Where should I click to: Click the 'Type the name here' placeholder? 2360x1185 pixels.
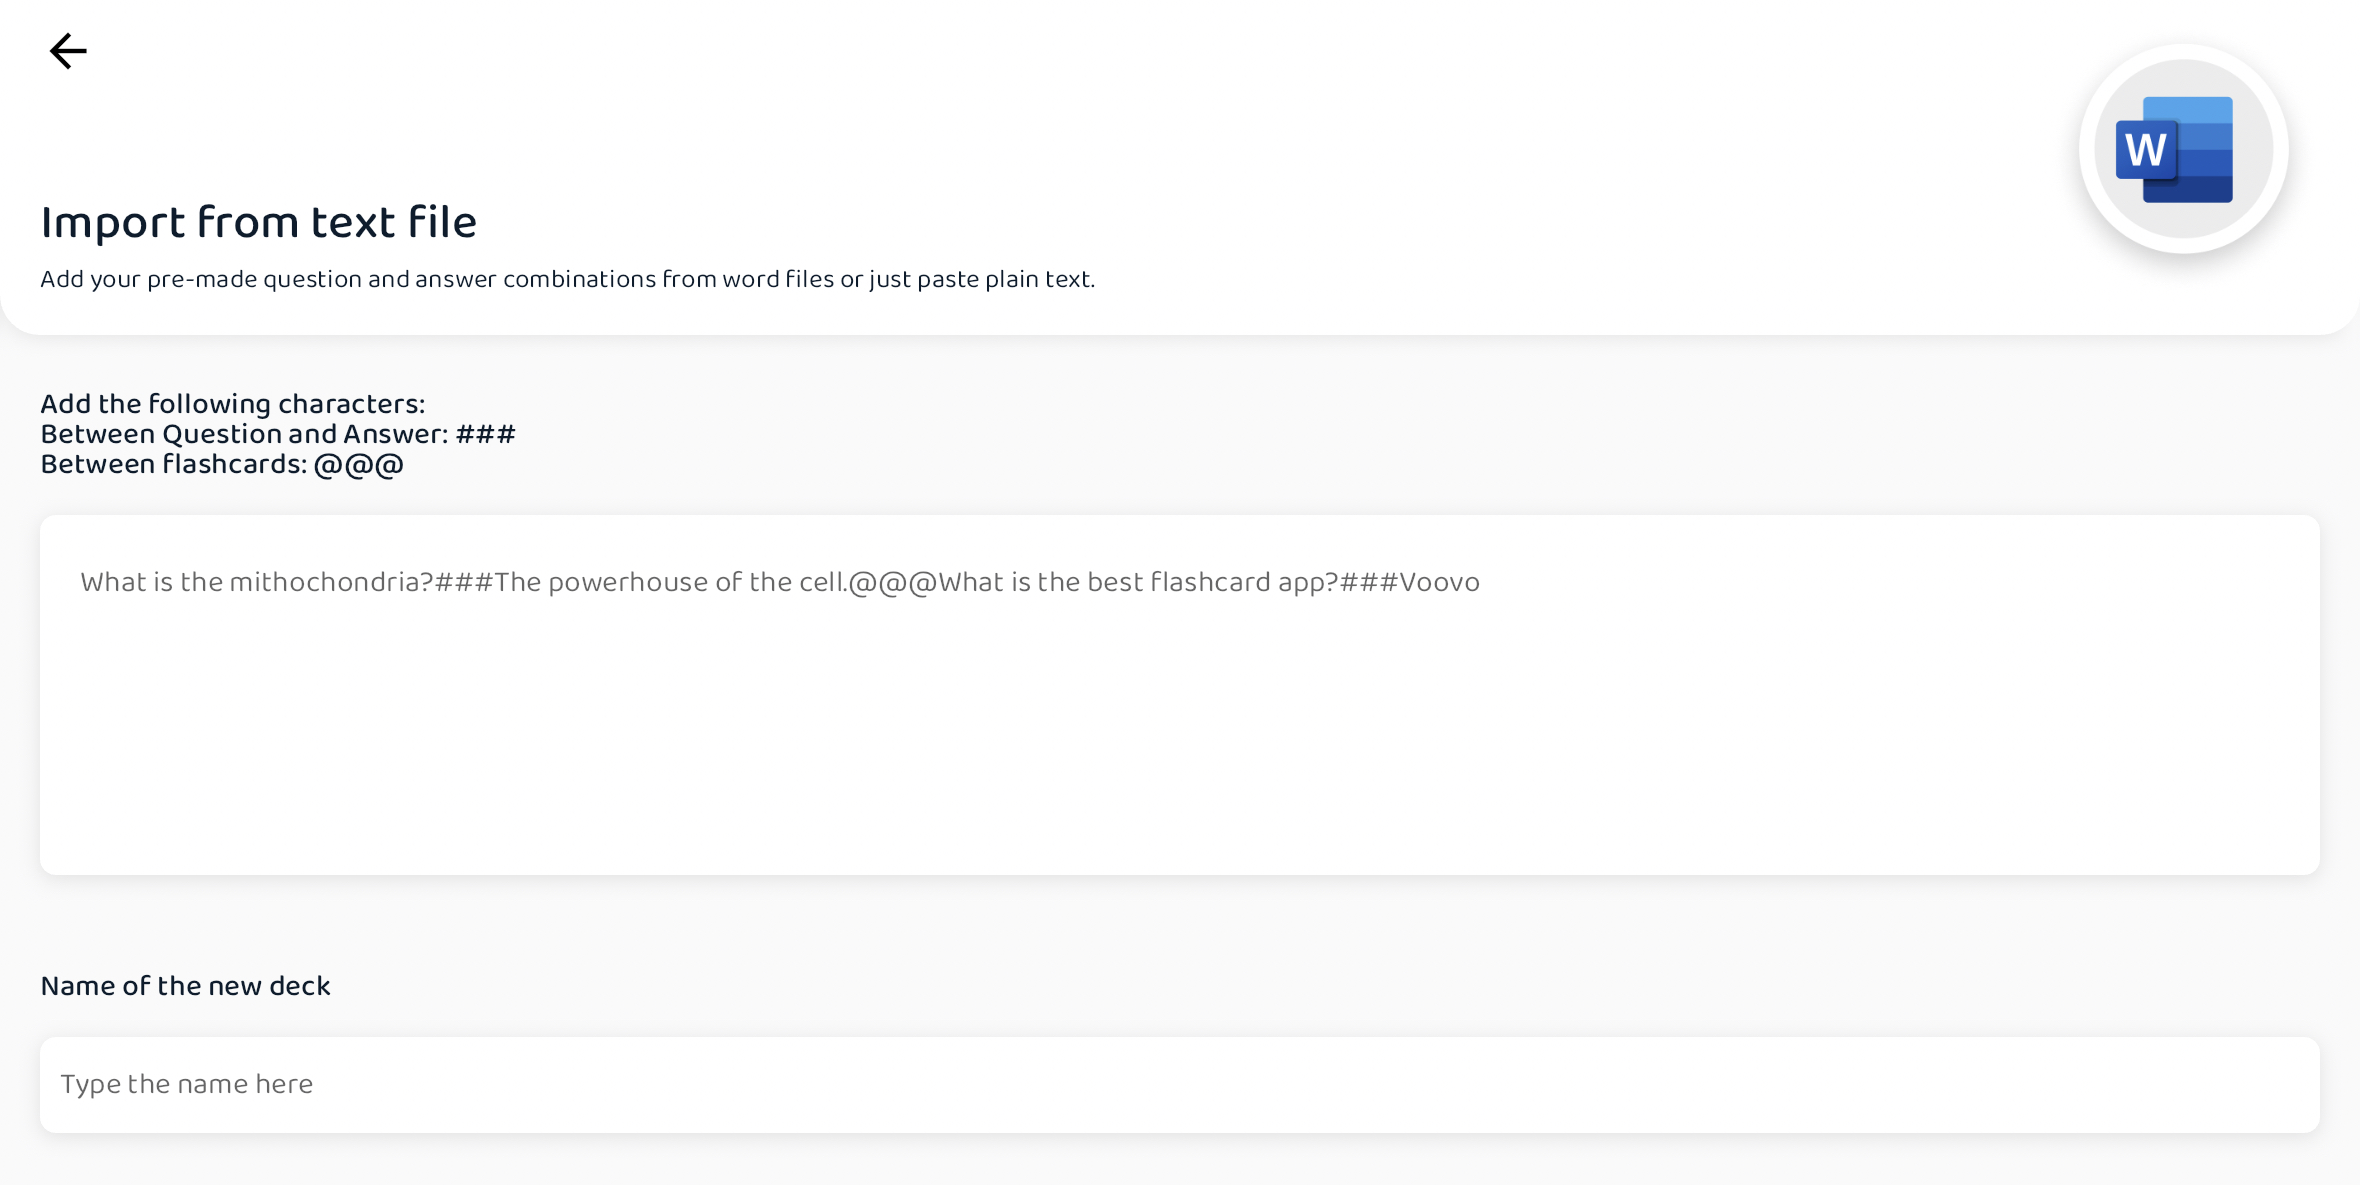pos(187,1084)
